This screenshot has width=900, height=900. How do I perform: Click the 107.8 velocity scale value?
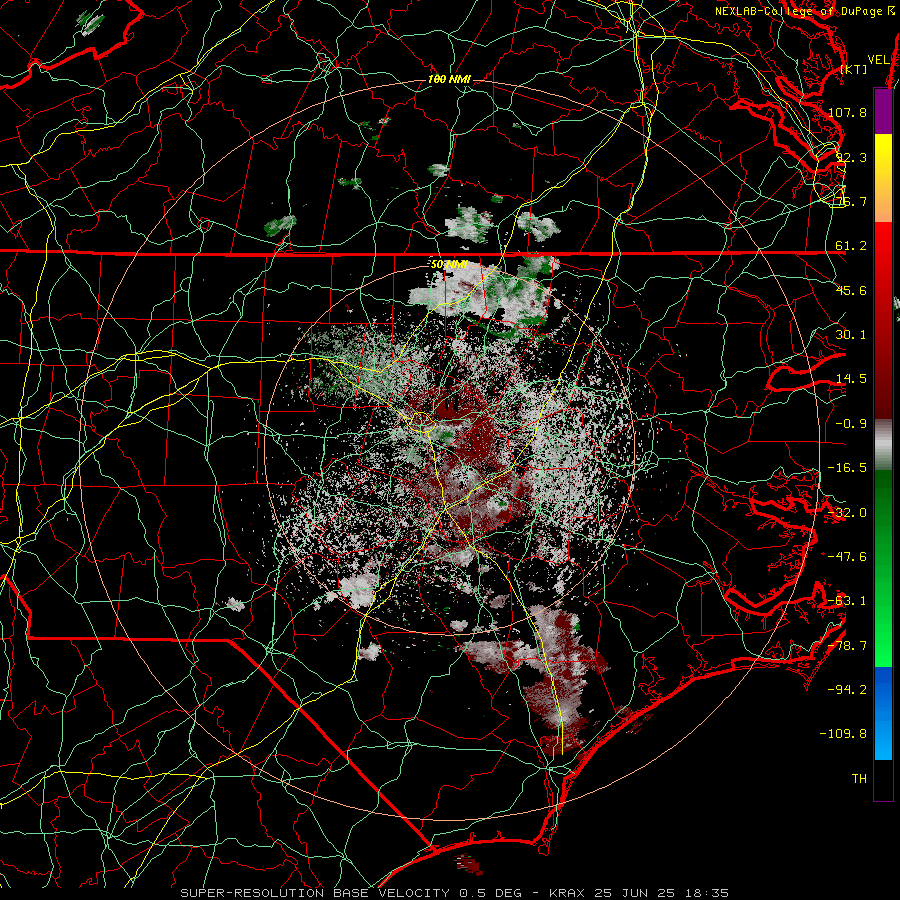[847, 112]
